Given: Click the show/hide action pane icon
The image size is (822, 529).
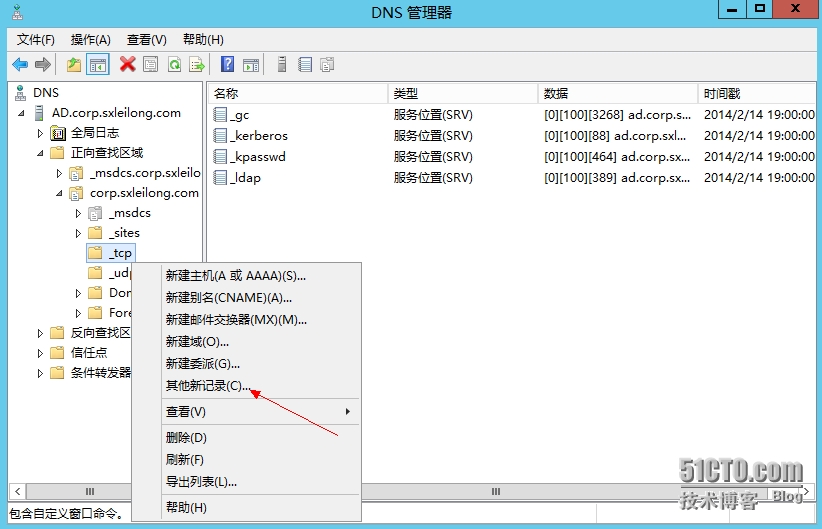Looking at the screenshot, I should (251, 65).
